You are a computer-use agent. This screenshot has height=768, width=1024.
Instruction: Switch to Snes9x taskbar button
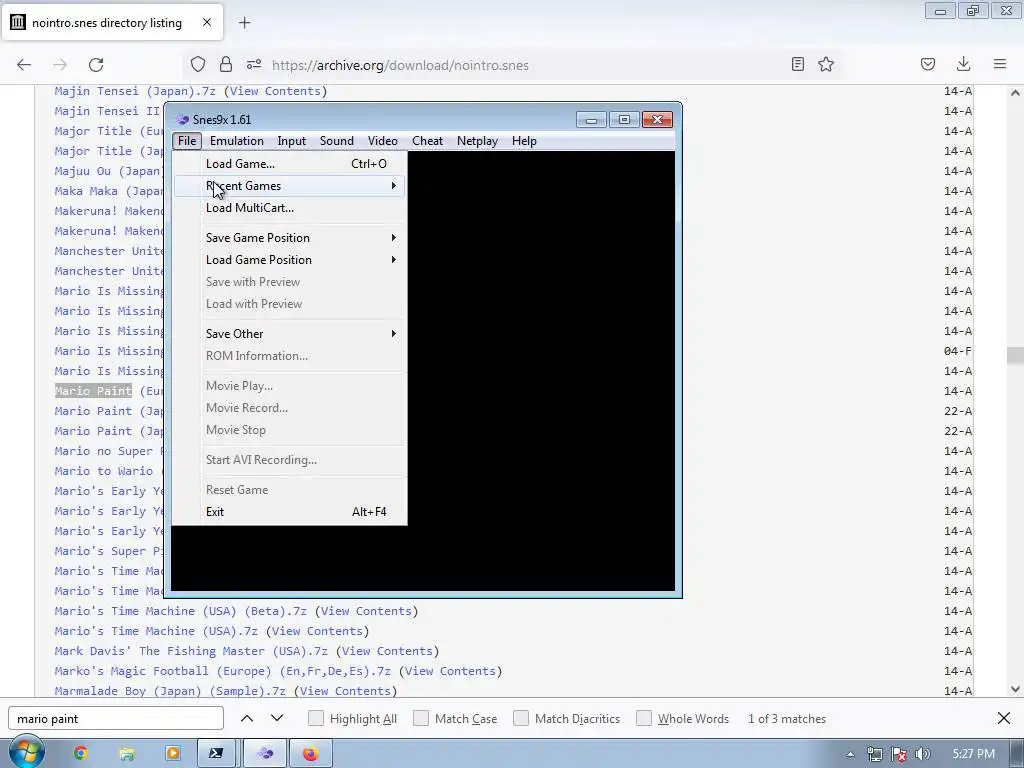(264, 754)
